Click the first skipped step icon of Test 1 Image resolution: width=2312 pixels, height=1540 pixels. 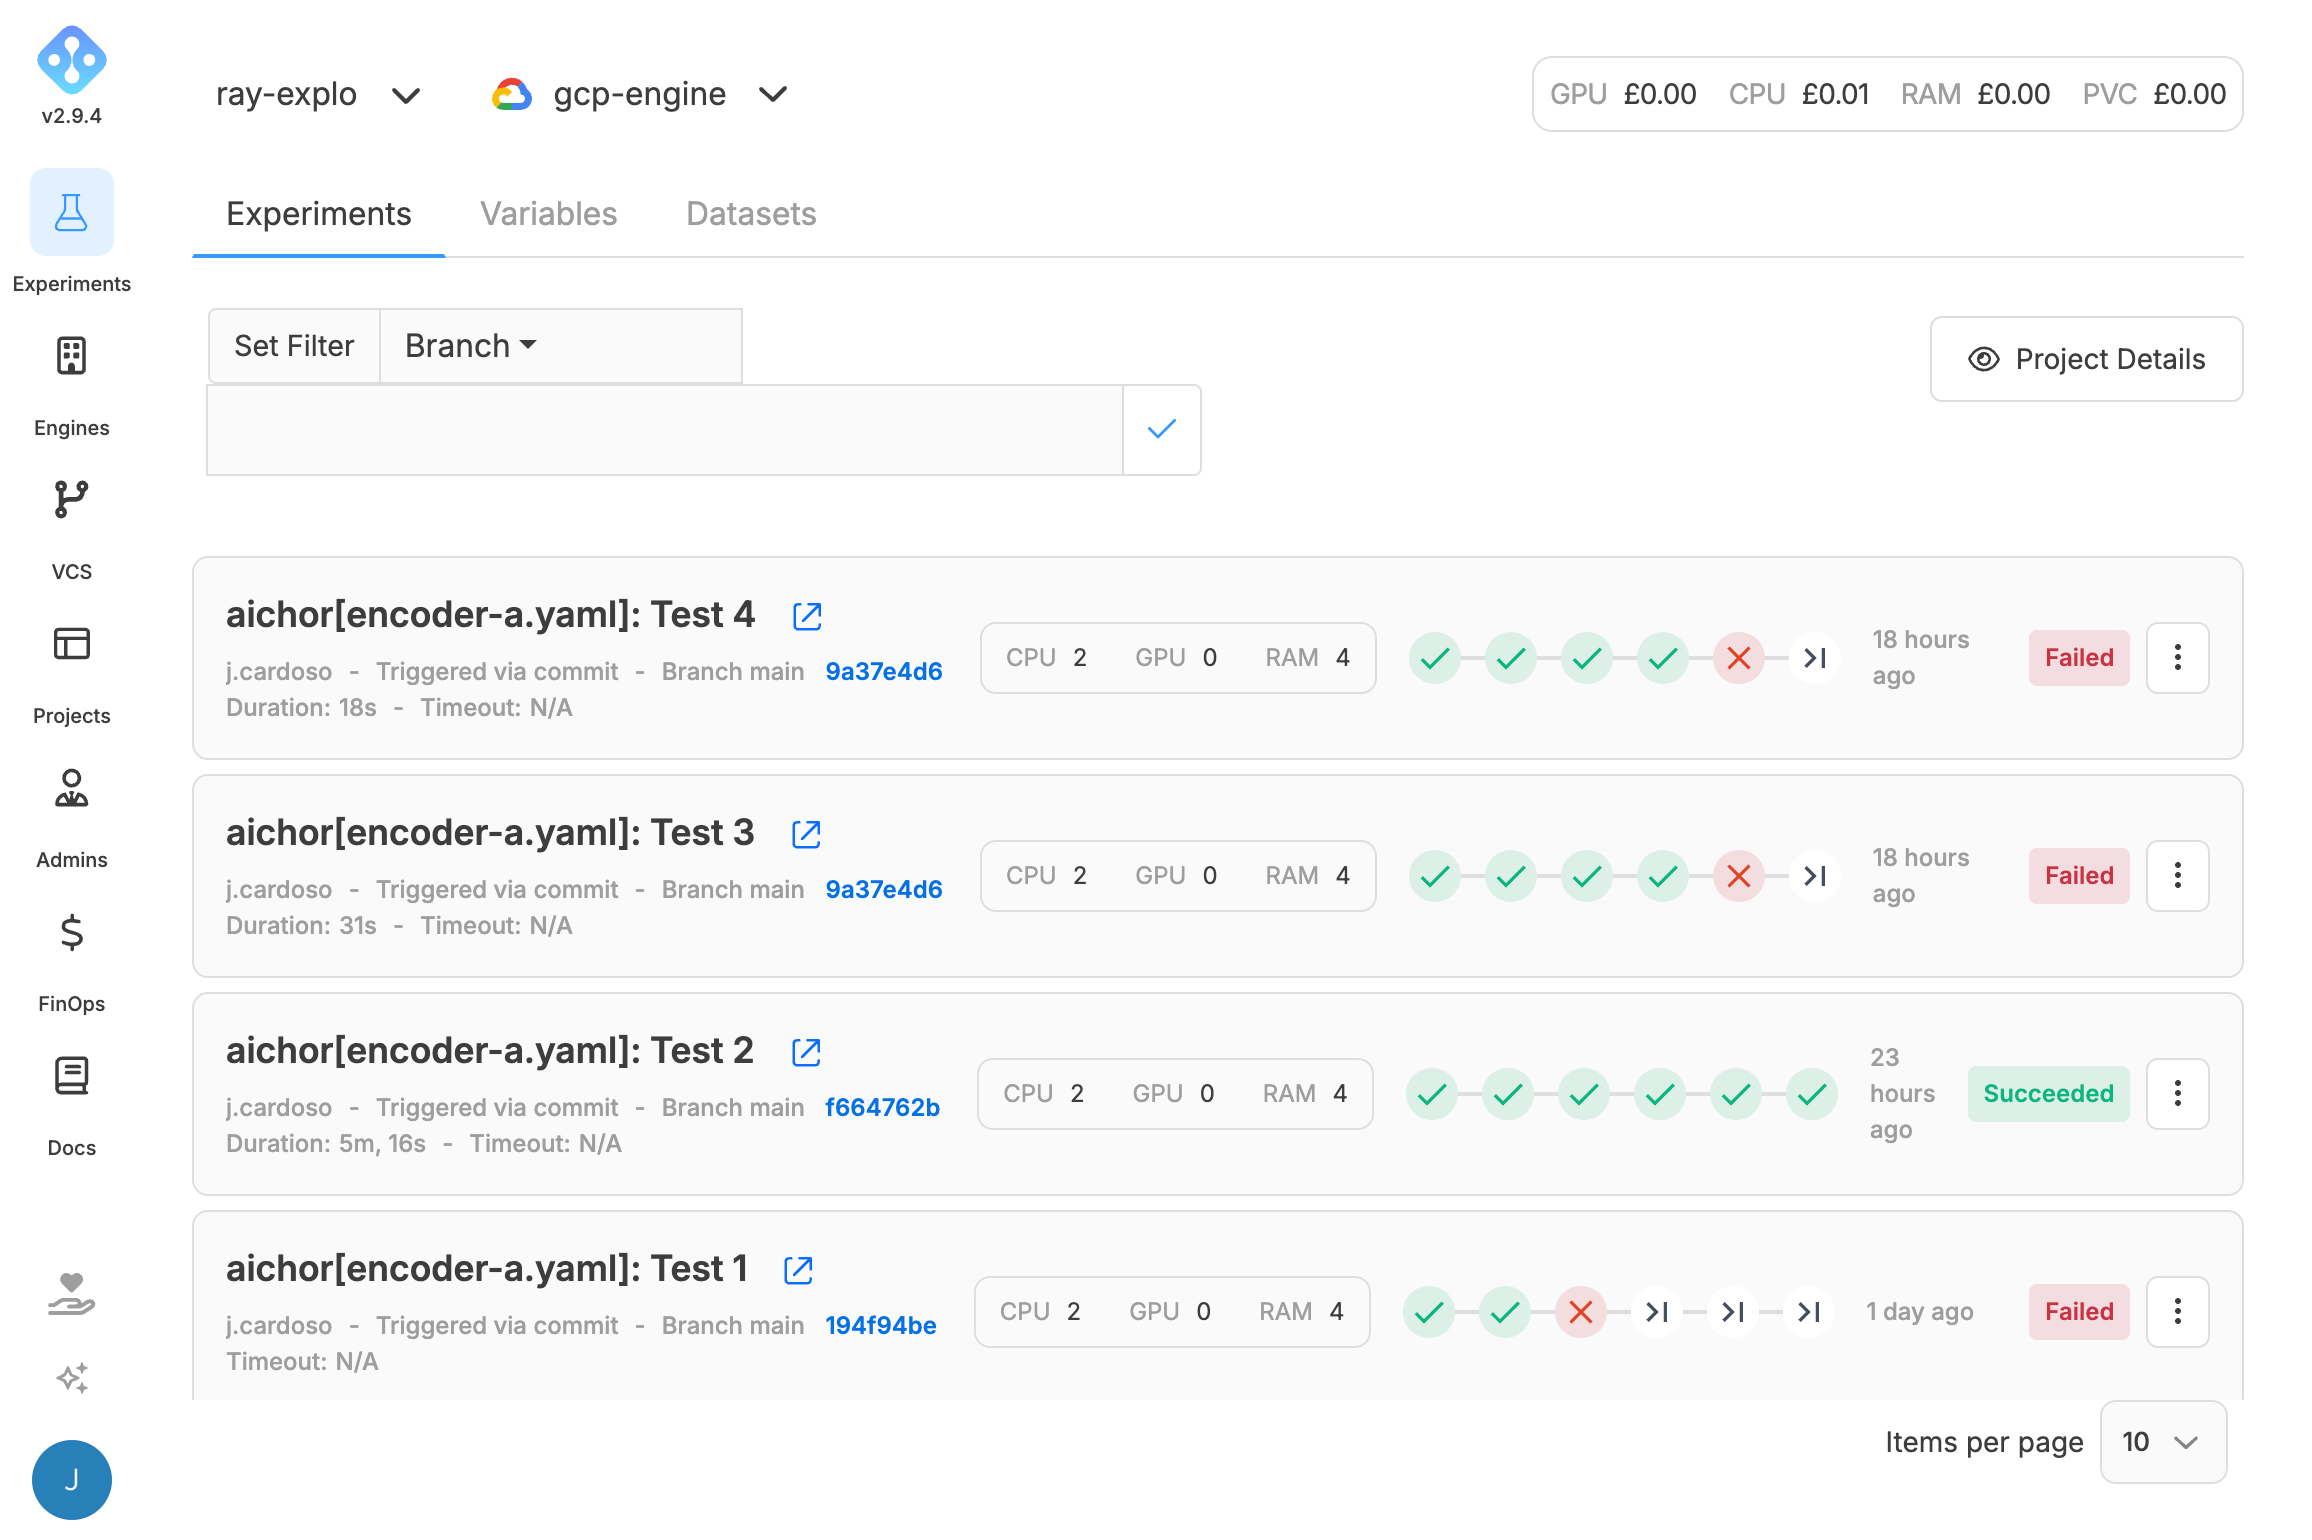(1657, 1312)
